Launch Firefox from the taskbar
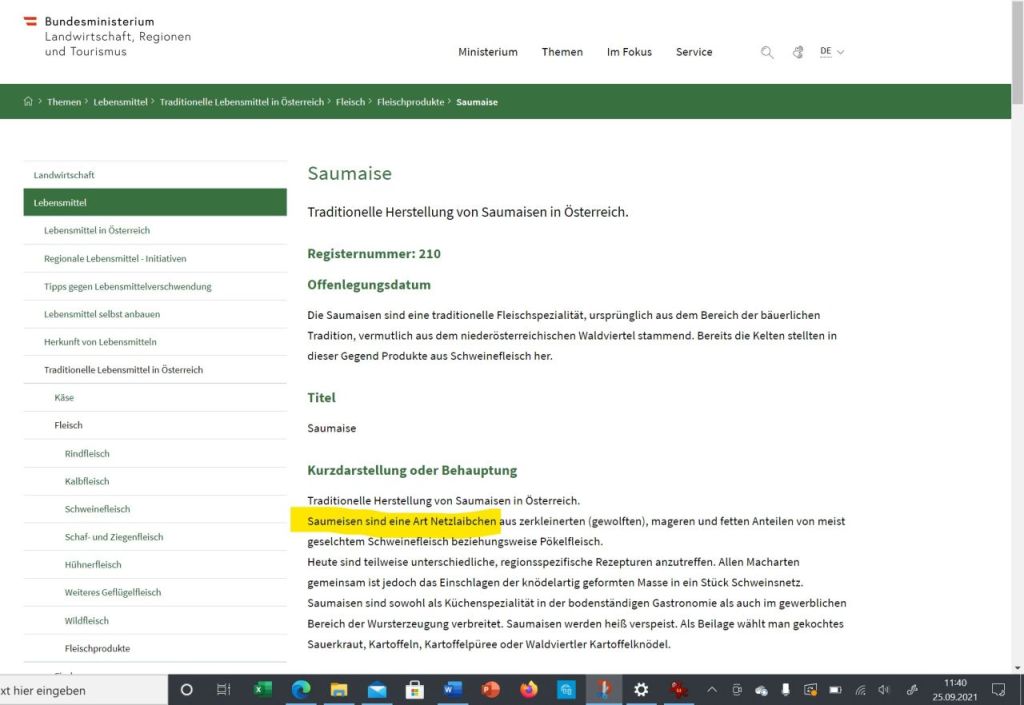This screenshot has height=705, width=1024. click(529, 690)
